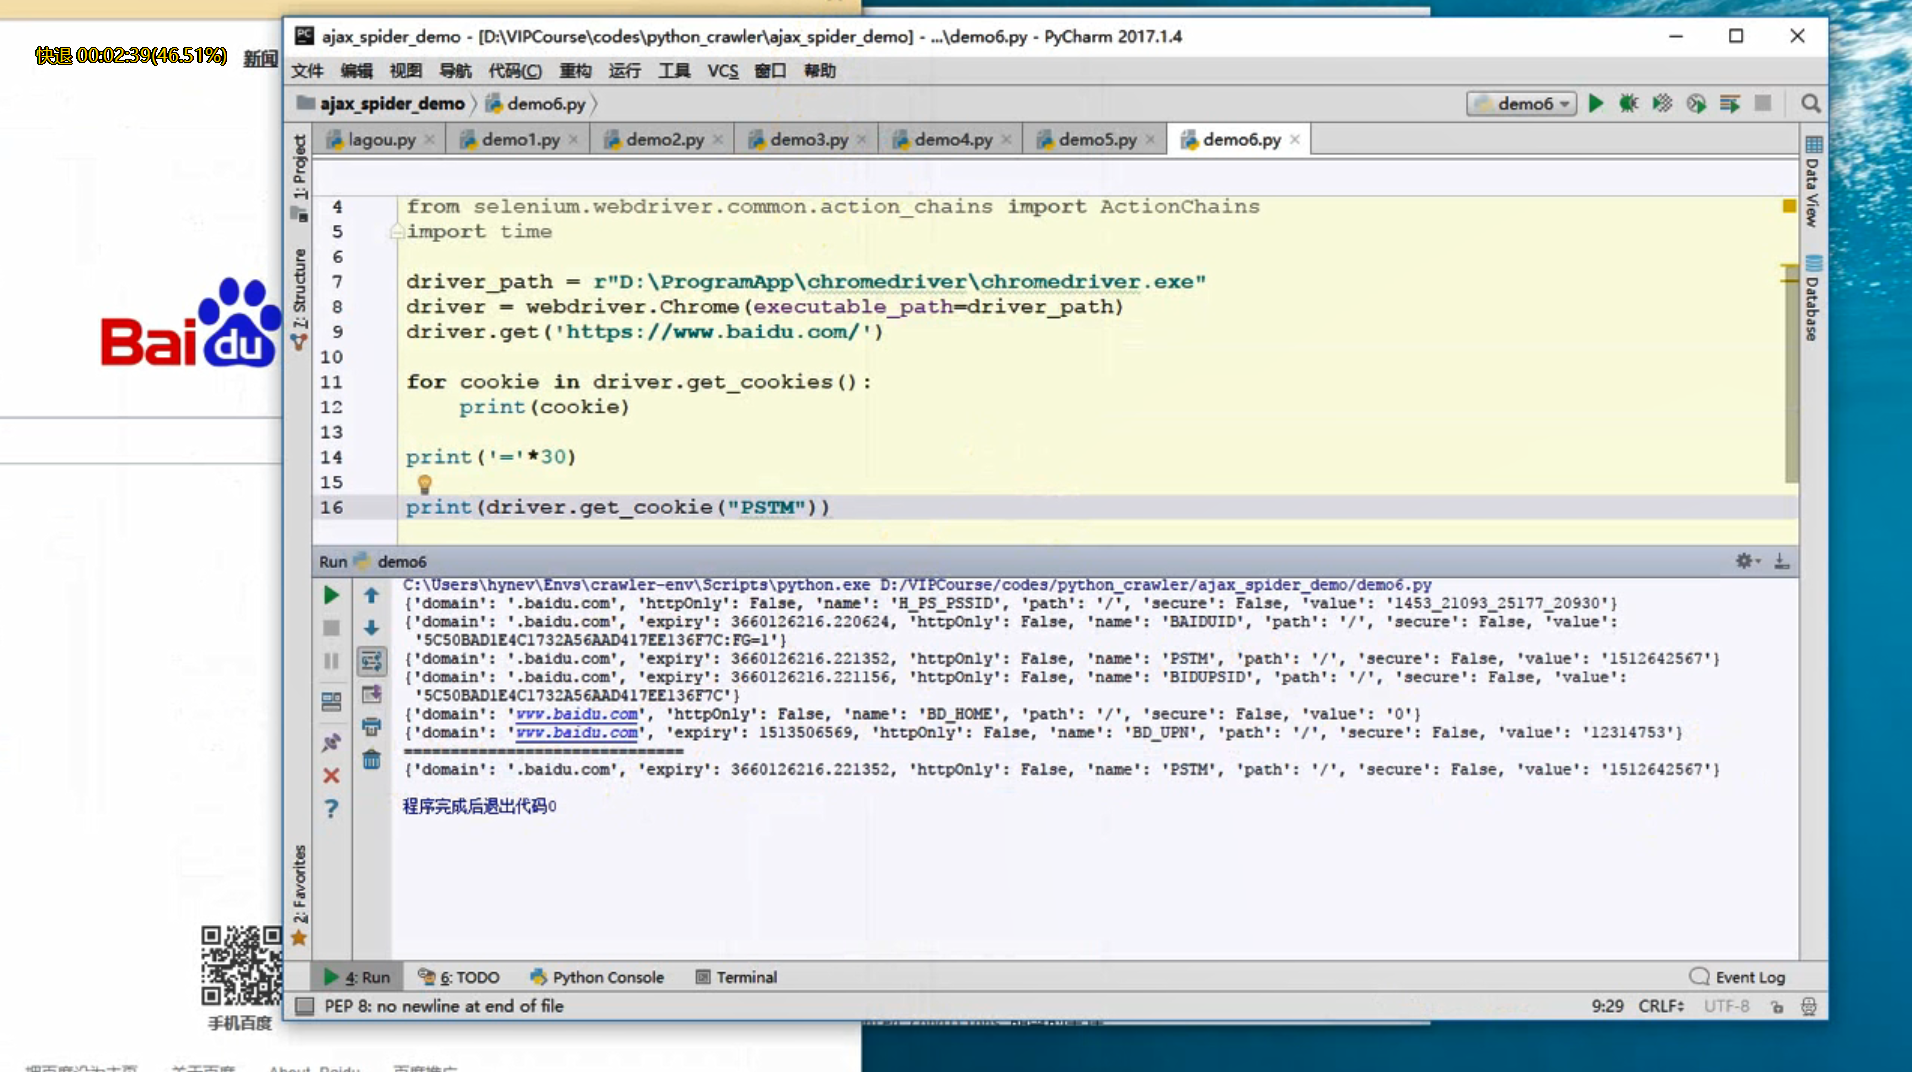Open the Python Console tool window
Image resolution: width=1912 pixels, height=1072 pixels.
(597, 977)
